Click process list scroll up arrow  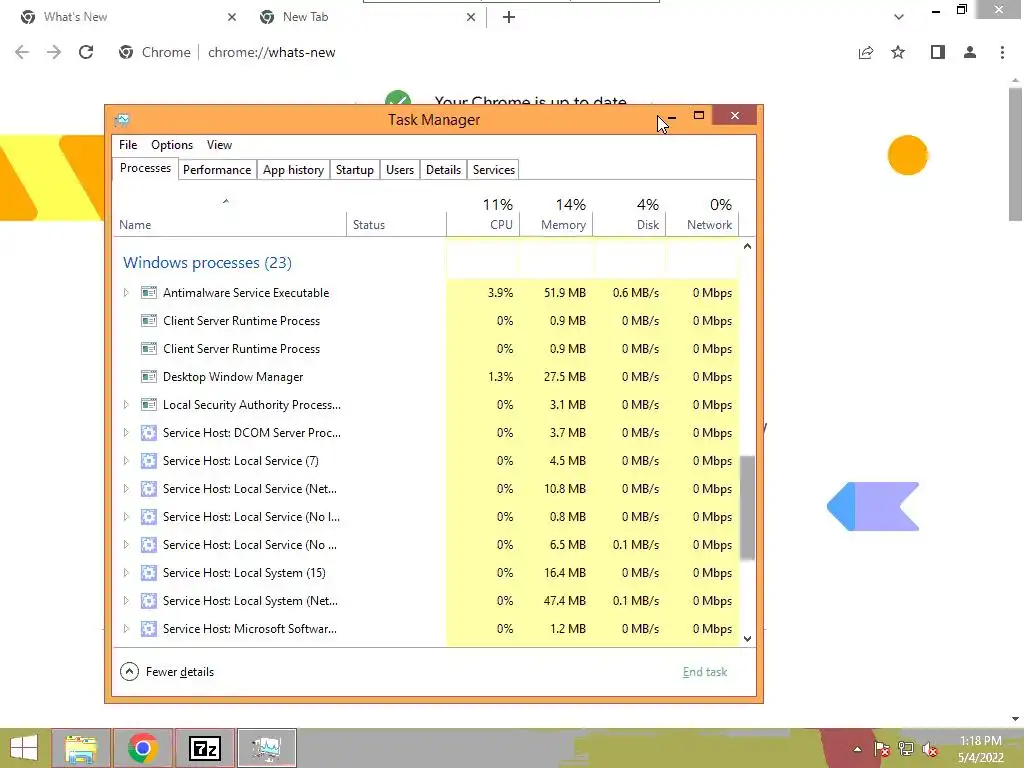(x=747, y=246)
